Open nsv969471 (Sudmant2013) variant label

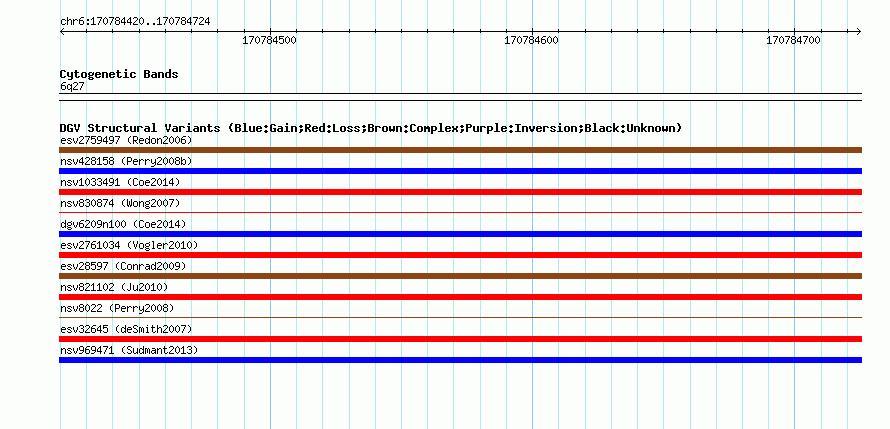[129, 350]
